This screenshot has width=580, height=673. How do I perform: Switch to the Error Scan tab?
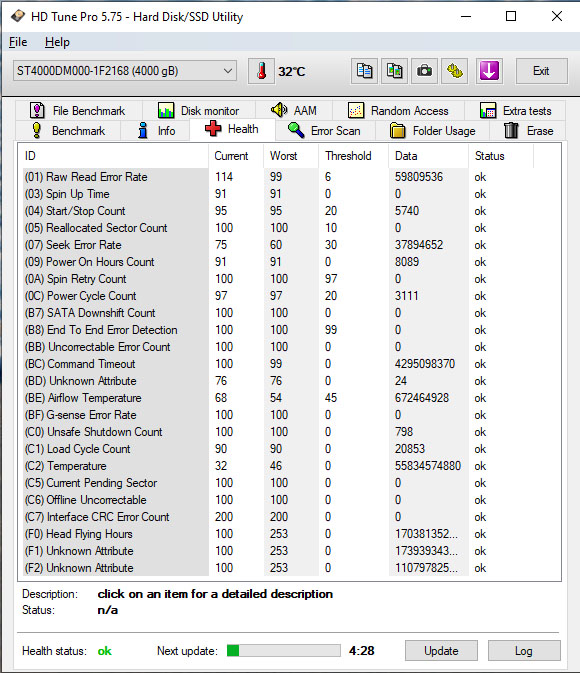click(325, 130)
